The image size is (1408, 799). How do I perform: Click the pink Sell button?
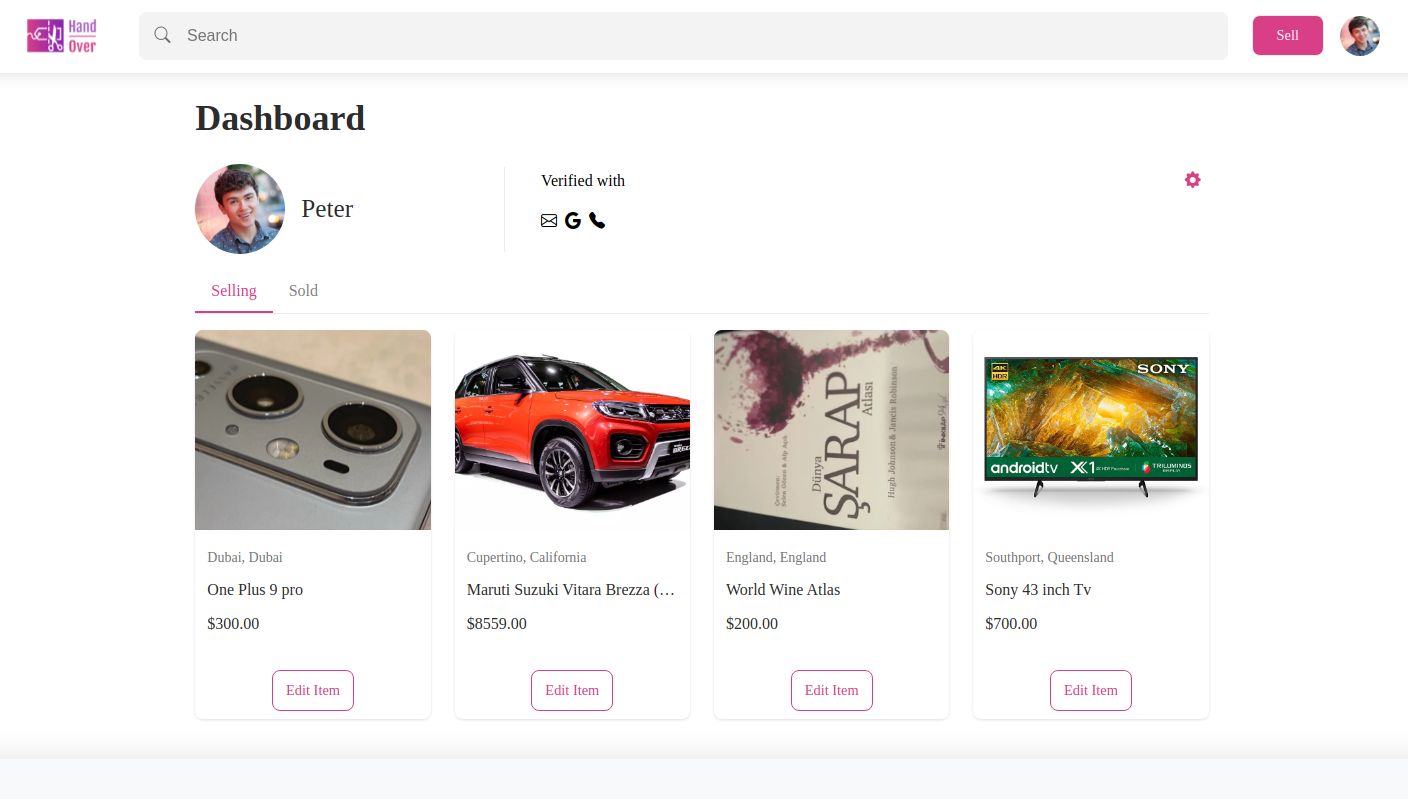tap(1287, 35)
